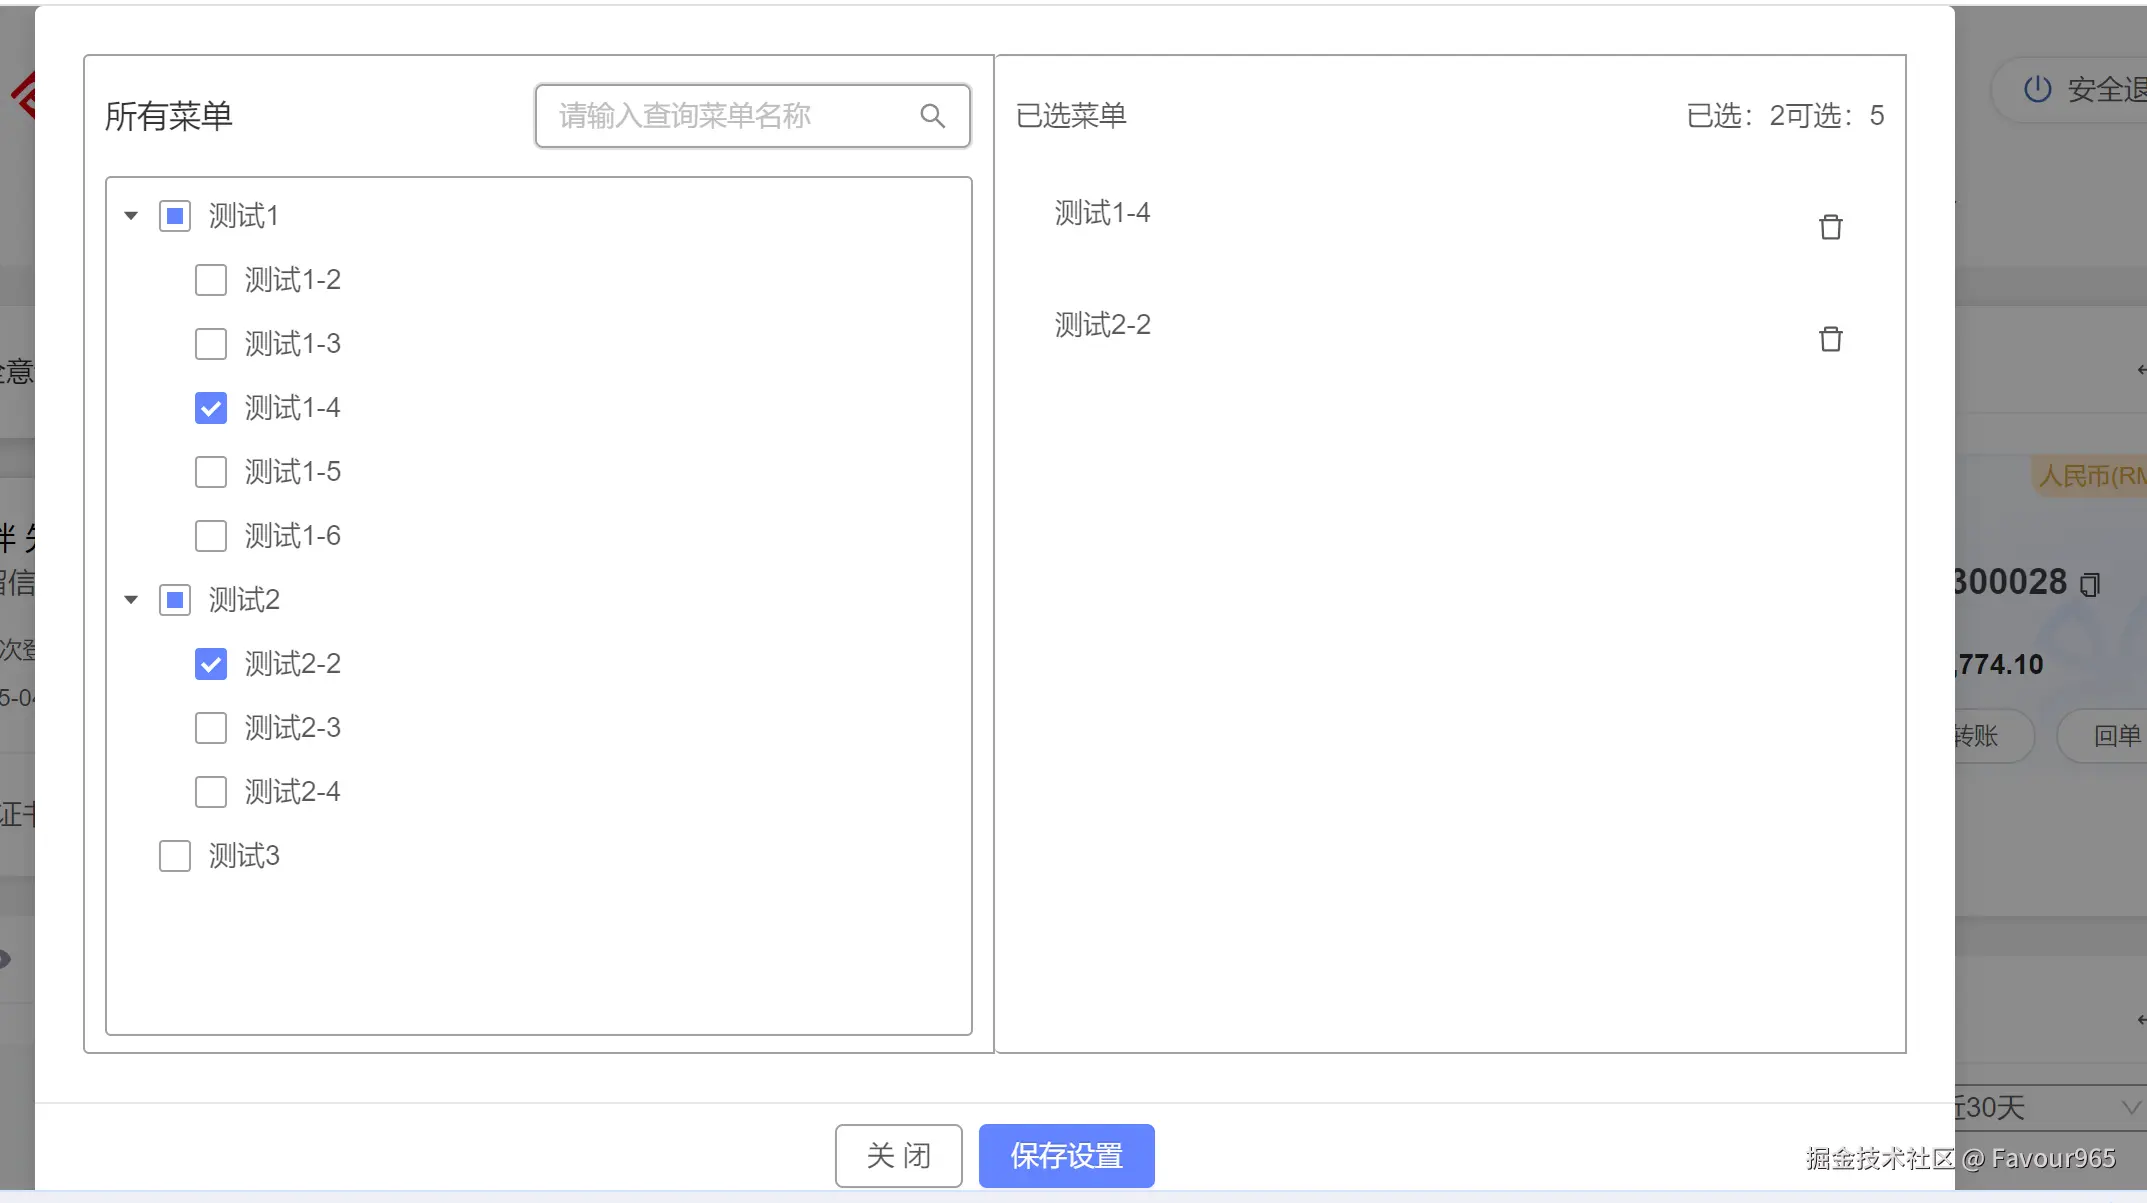Collapse the 测试2 tree node
This screenshot has height=1203, width=2147.
pos(131,600)
